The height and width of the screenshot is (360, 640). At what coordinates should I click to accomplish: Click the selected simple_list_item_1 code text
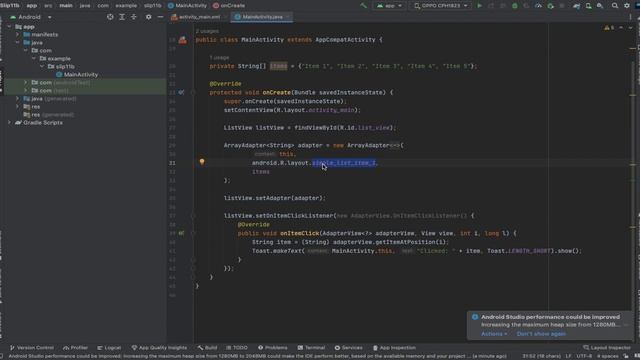pos(344,163)
